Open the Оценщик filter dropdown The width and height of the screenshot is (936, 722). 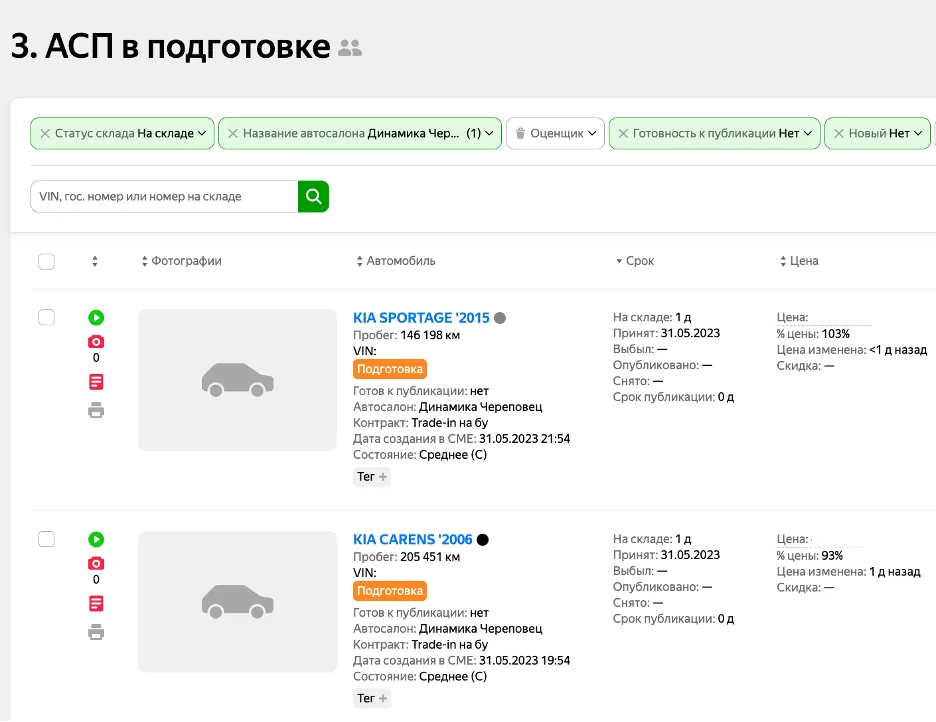[x=555, y=133]
